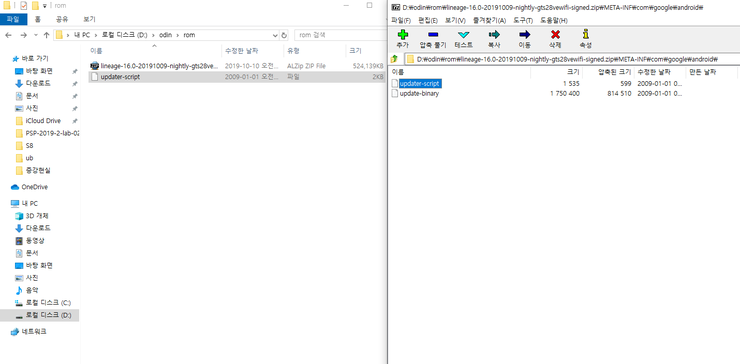Open the 도움말(H) menu in 7-Zip
Viewport: 740px width, 364px height.
[x=554, y=21]
